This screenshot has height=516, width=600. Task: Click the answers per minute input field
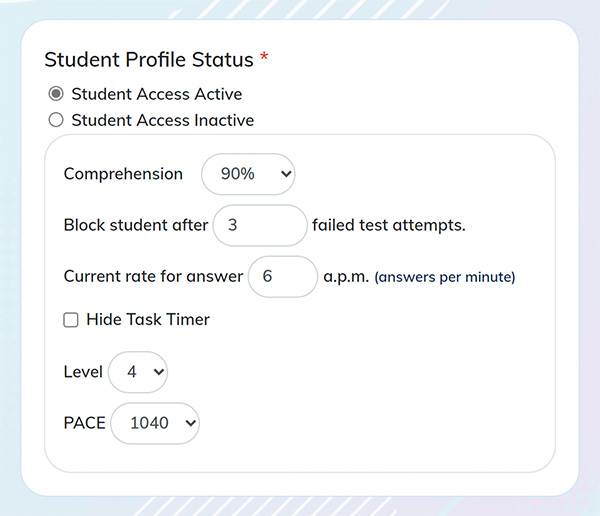pyautogui.click(x=283, y=277)
